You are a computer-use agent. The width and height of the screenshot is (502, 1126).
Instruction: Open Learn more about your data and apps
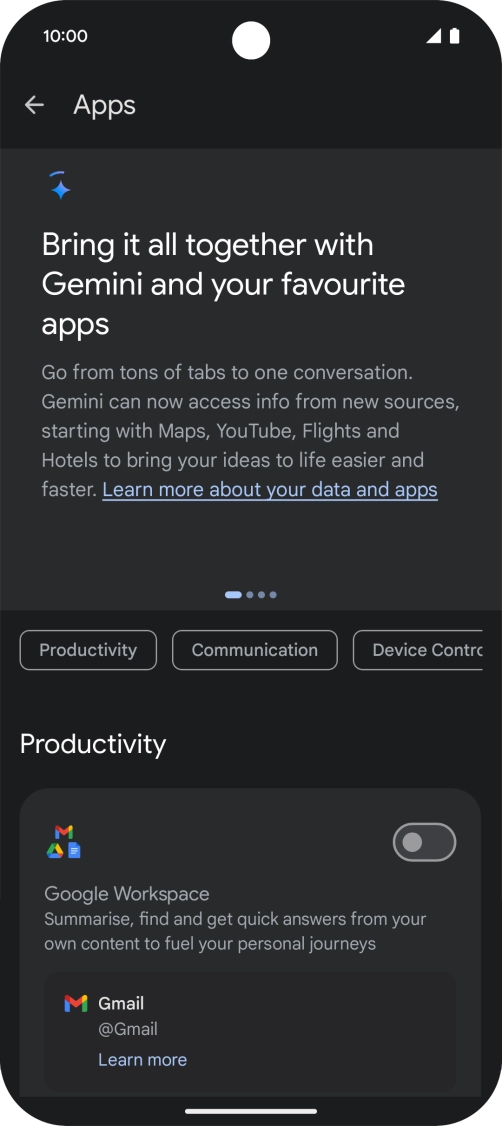pos(270,490)
